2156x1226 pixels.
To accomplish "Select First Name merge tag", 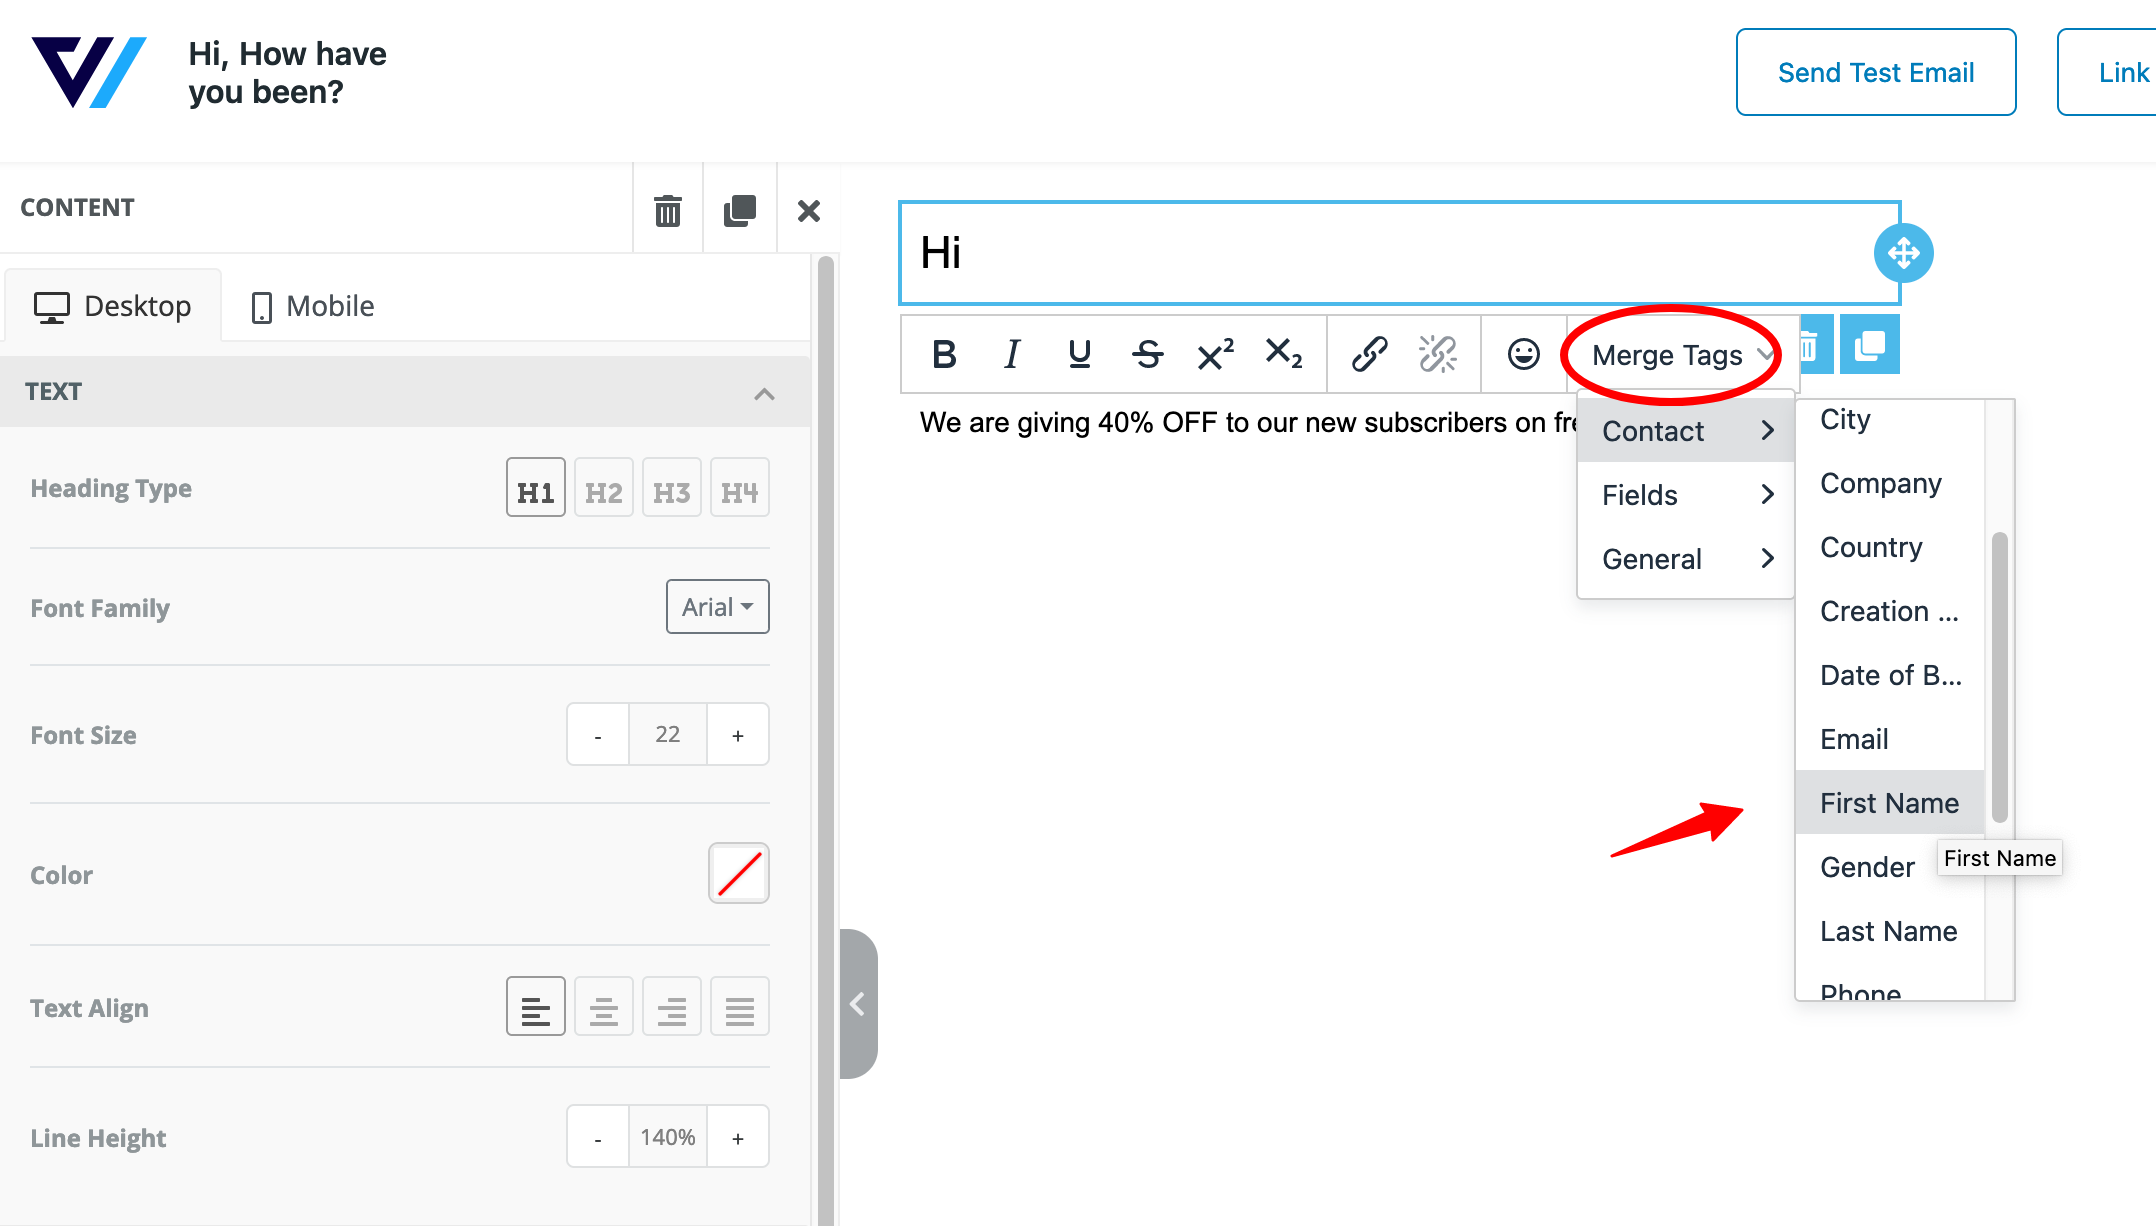I will [x=1888, y=803].
